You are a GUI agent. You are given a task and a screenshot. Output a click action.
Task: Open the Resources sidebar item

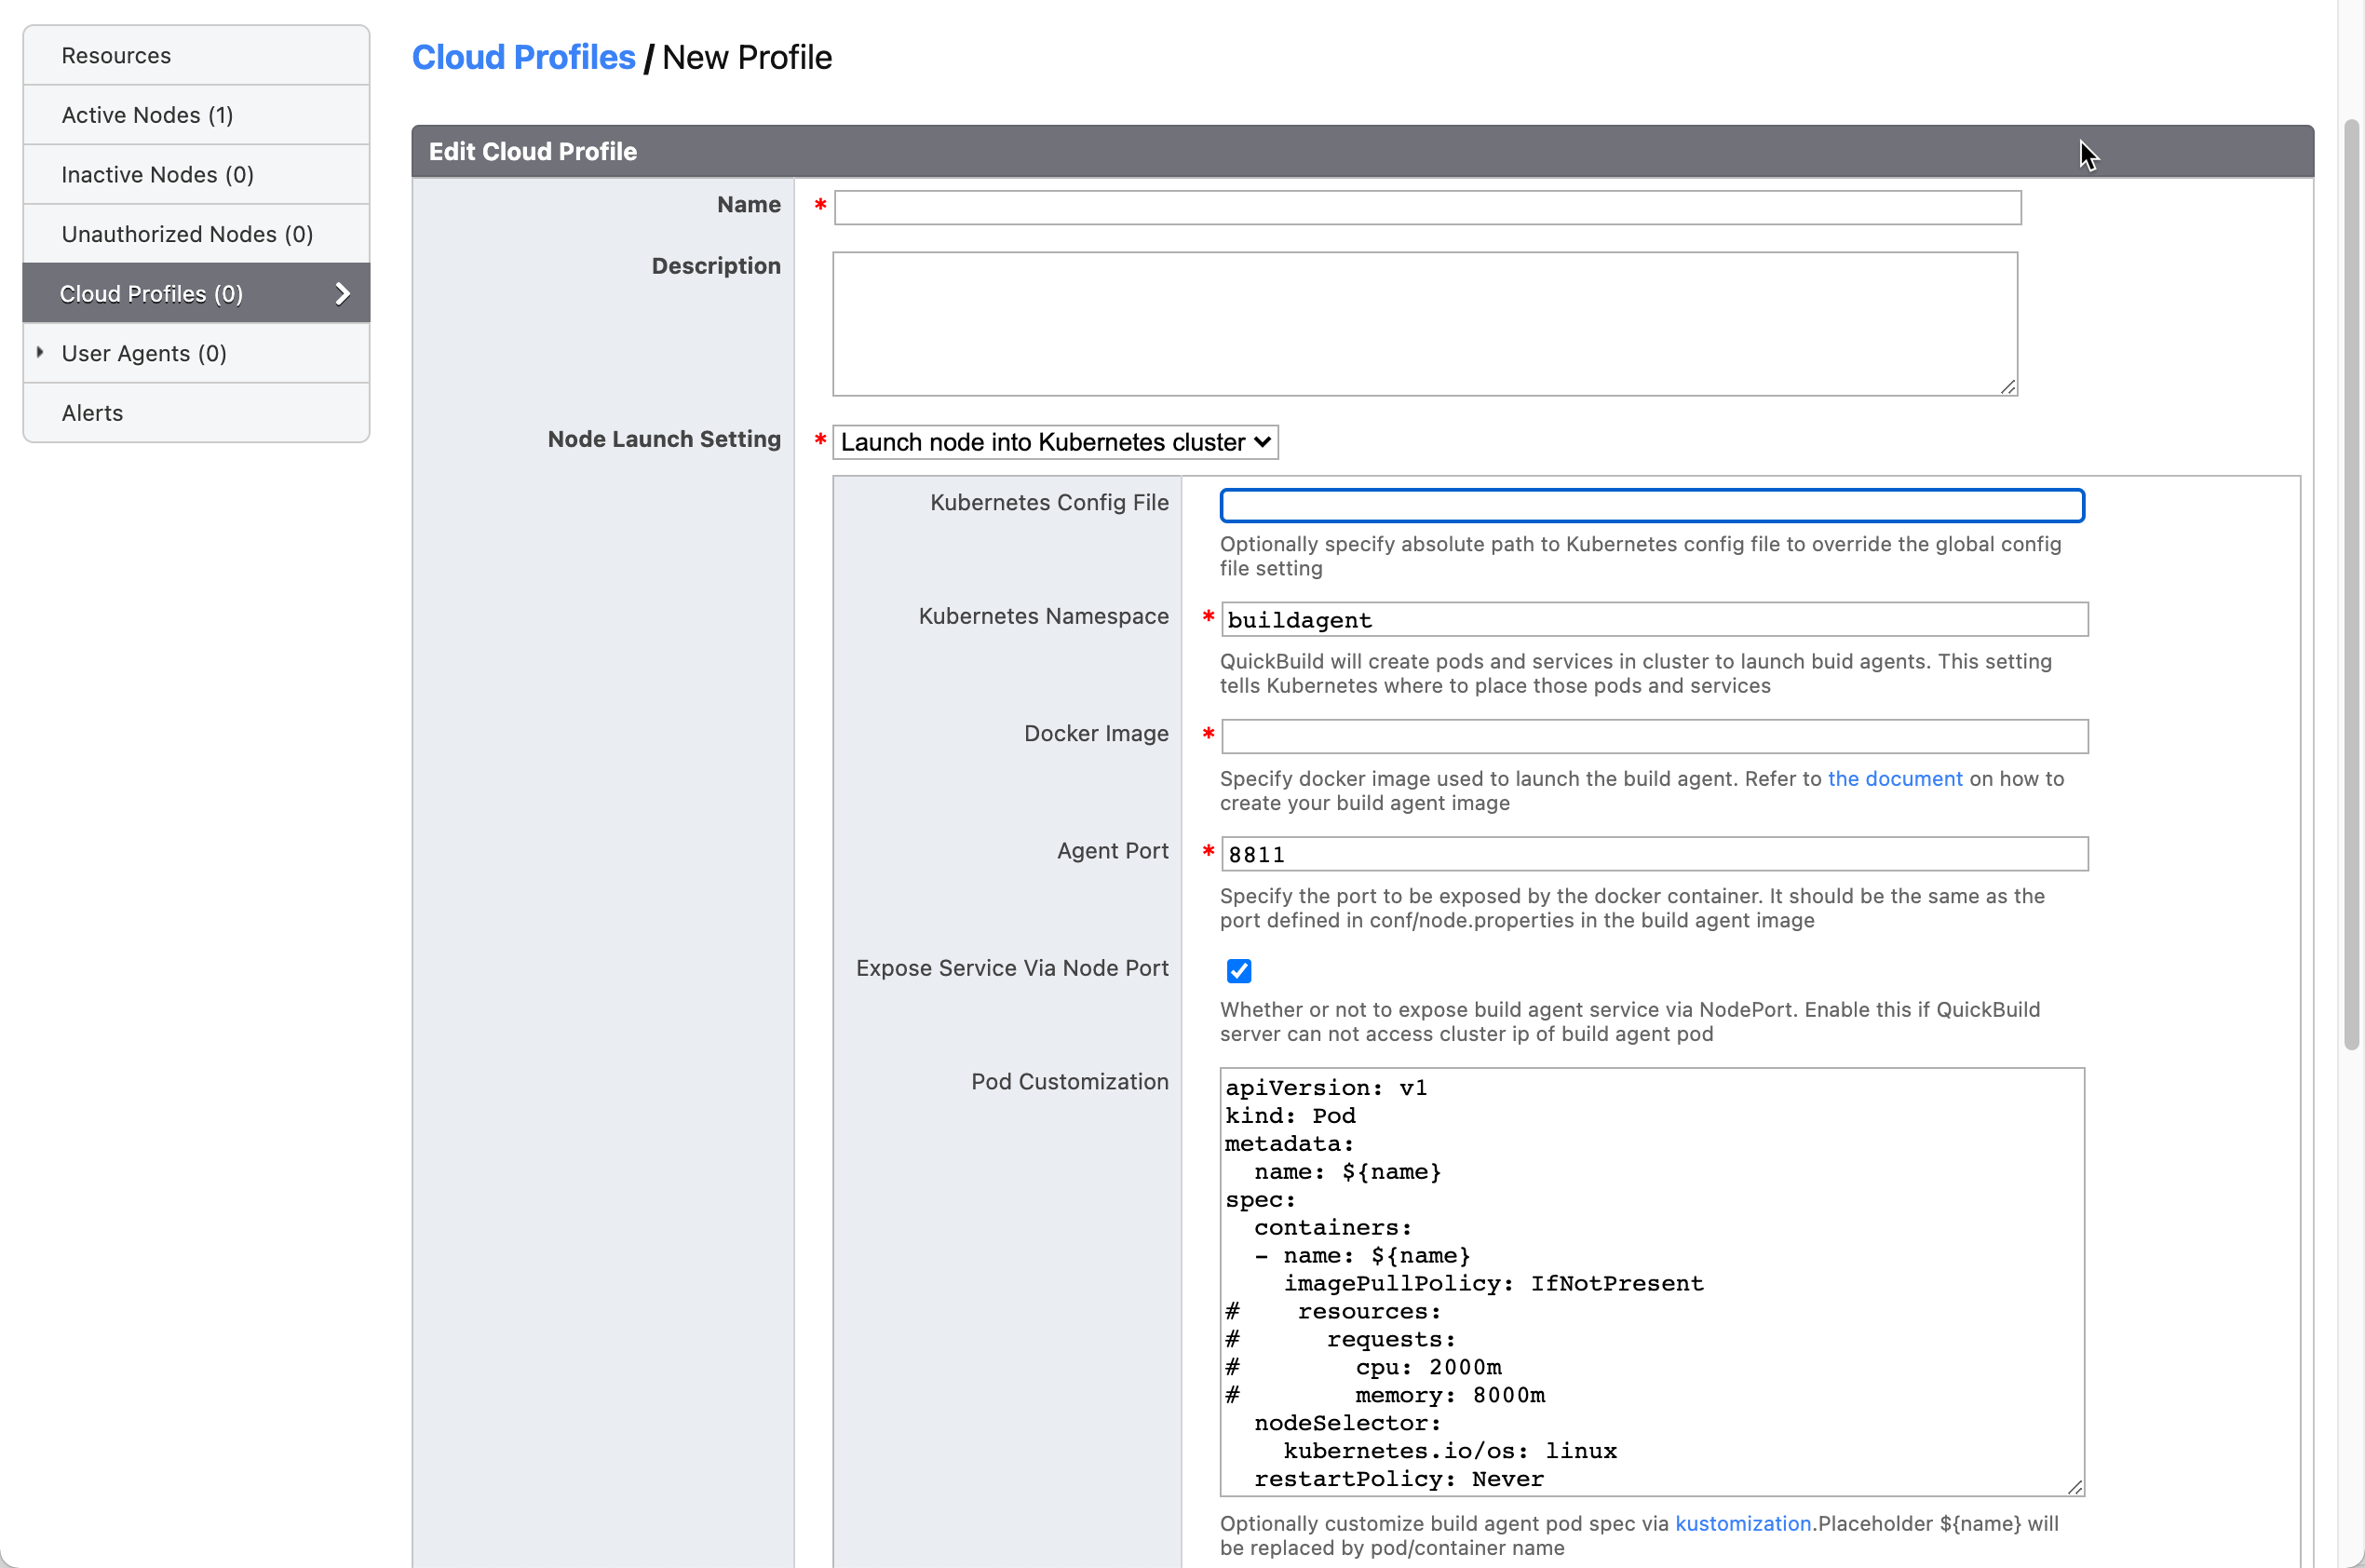(x=196, y=56)
